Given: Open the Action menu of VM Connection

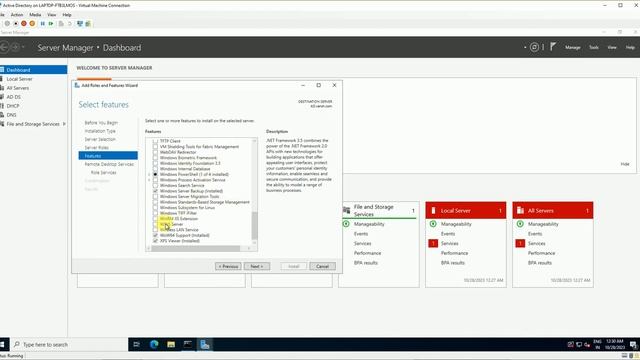Looking at the screenshot, I should pyautogui.click(x=17, y=15).
